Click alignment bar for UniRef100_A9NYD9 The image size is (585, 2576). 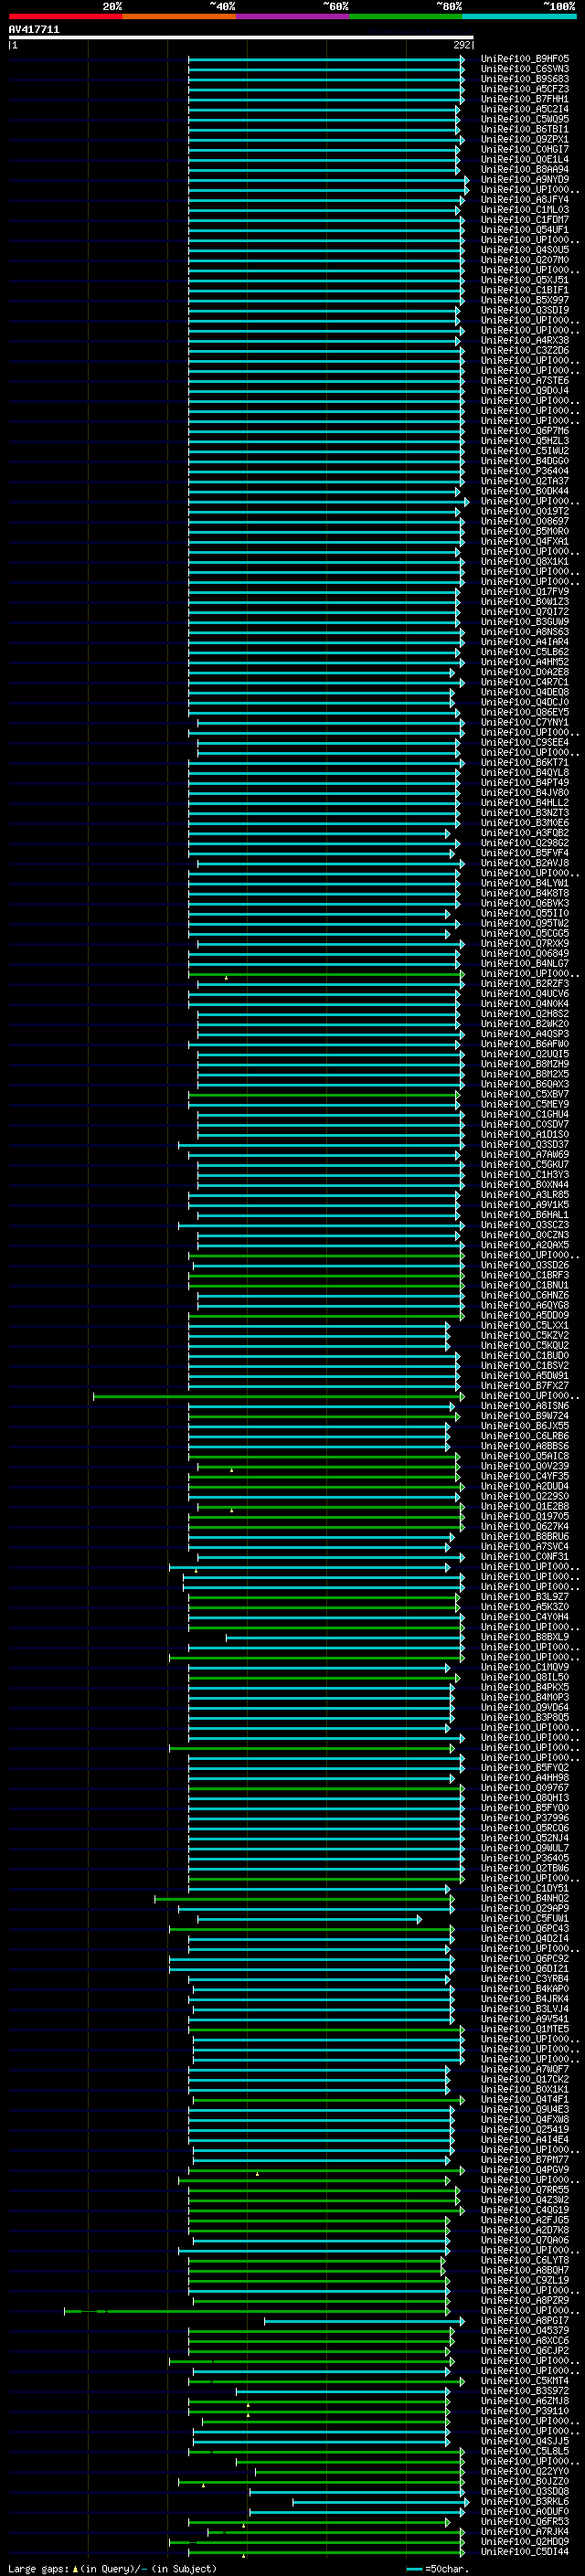[329, 180]
